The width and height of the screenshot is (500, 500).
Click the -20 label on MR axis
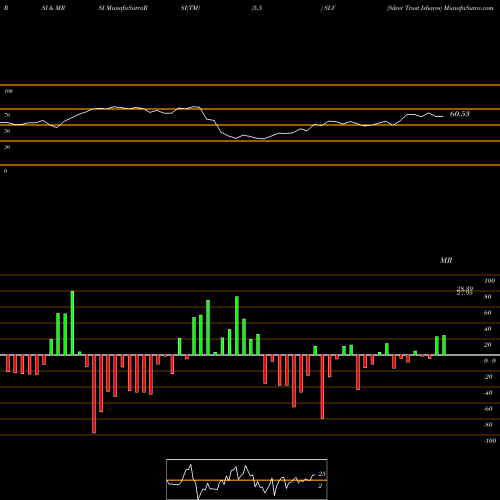click(488, 377)
